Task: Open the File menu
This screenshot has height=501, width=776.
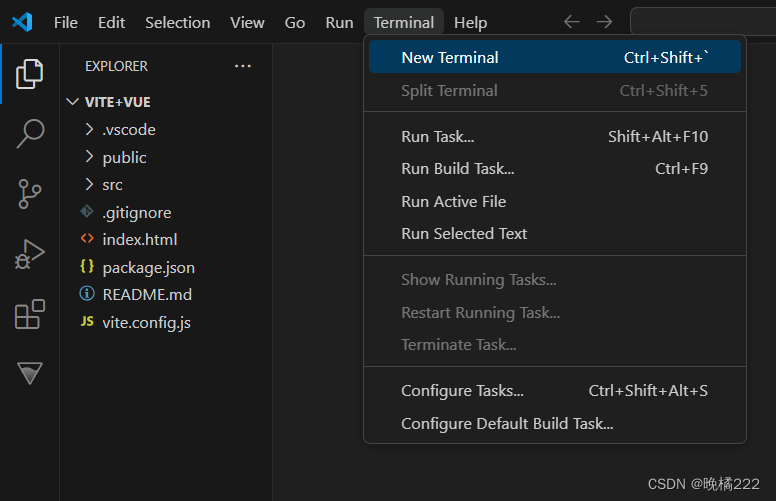Action: click(x=65, y=22)
